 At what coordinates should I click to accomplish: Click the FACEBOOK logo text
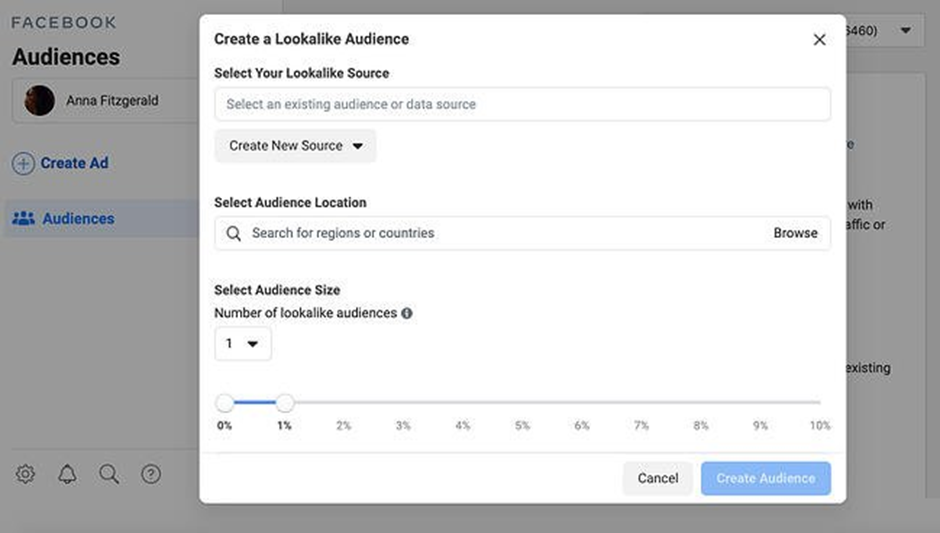tap(64, 23)
